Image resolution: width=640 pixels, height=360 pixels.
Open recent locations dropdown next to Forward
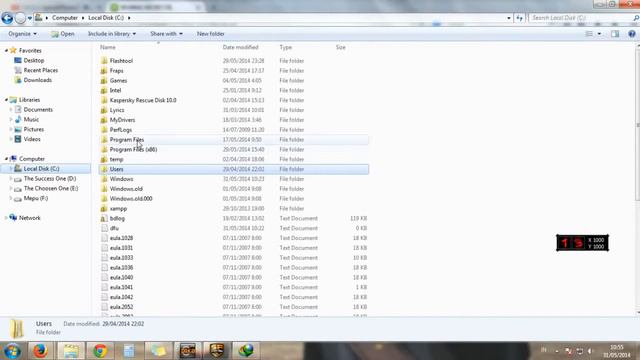point(30,18)
